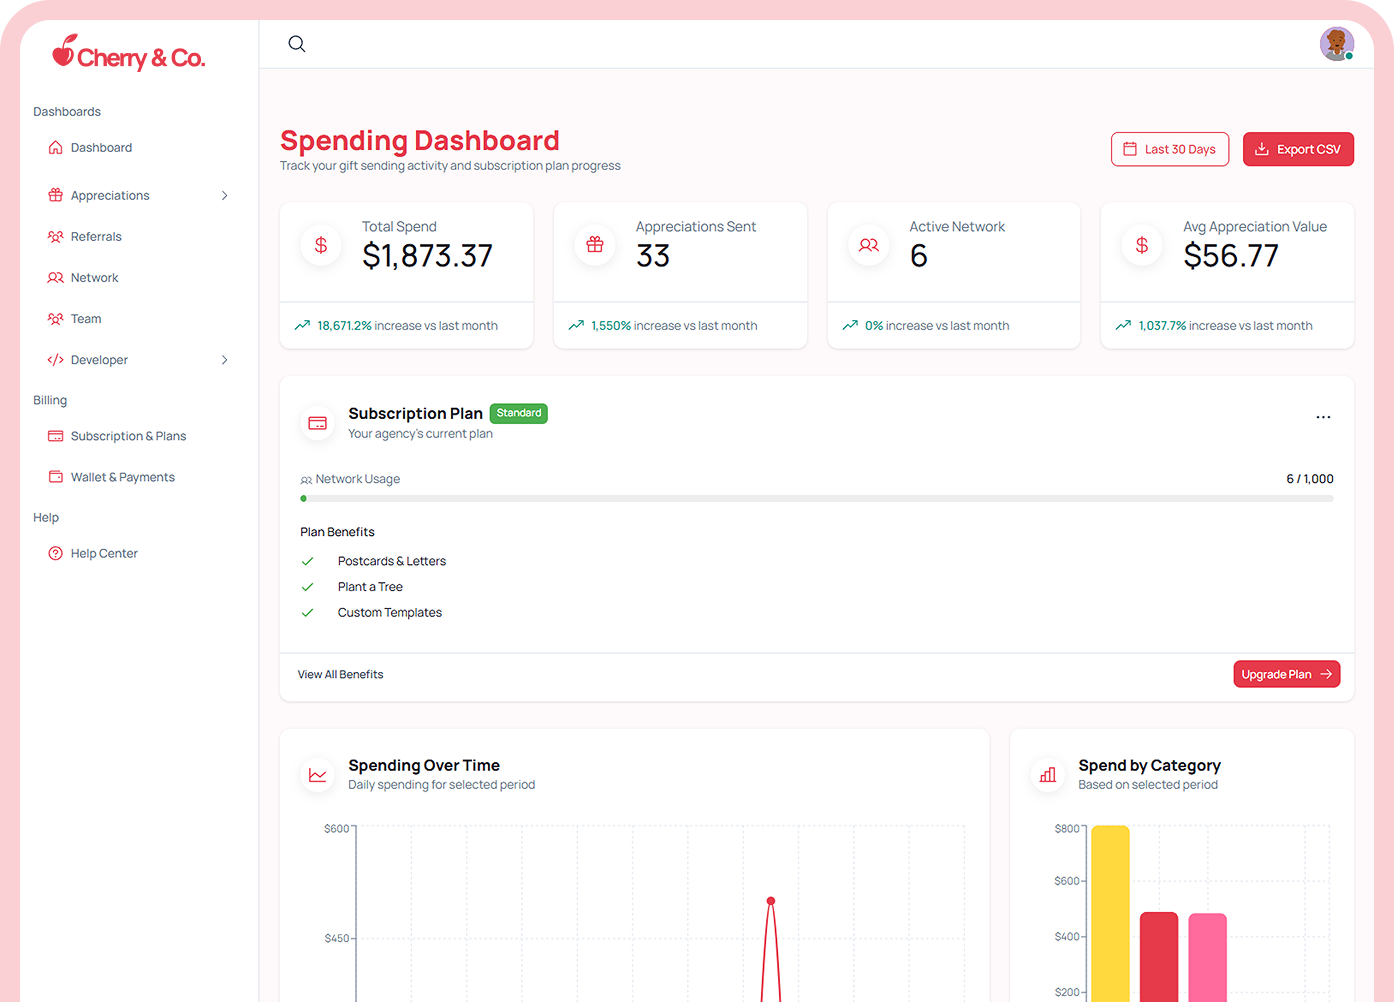Click the Team group icon in the sidebar

pos(56,319)
